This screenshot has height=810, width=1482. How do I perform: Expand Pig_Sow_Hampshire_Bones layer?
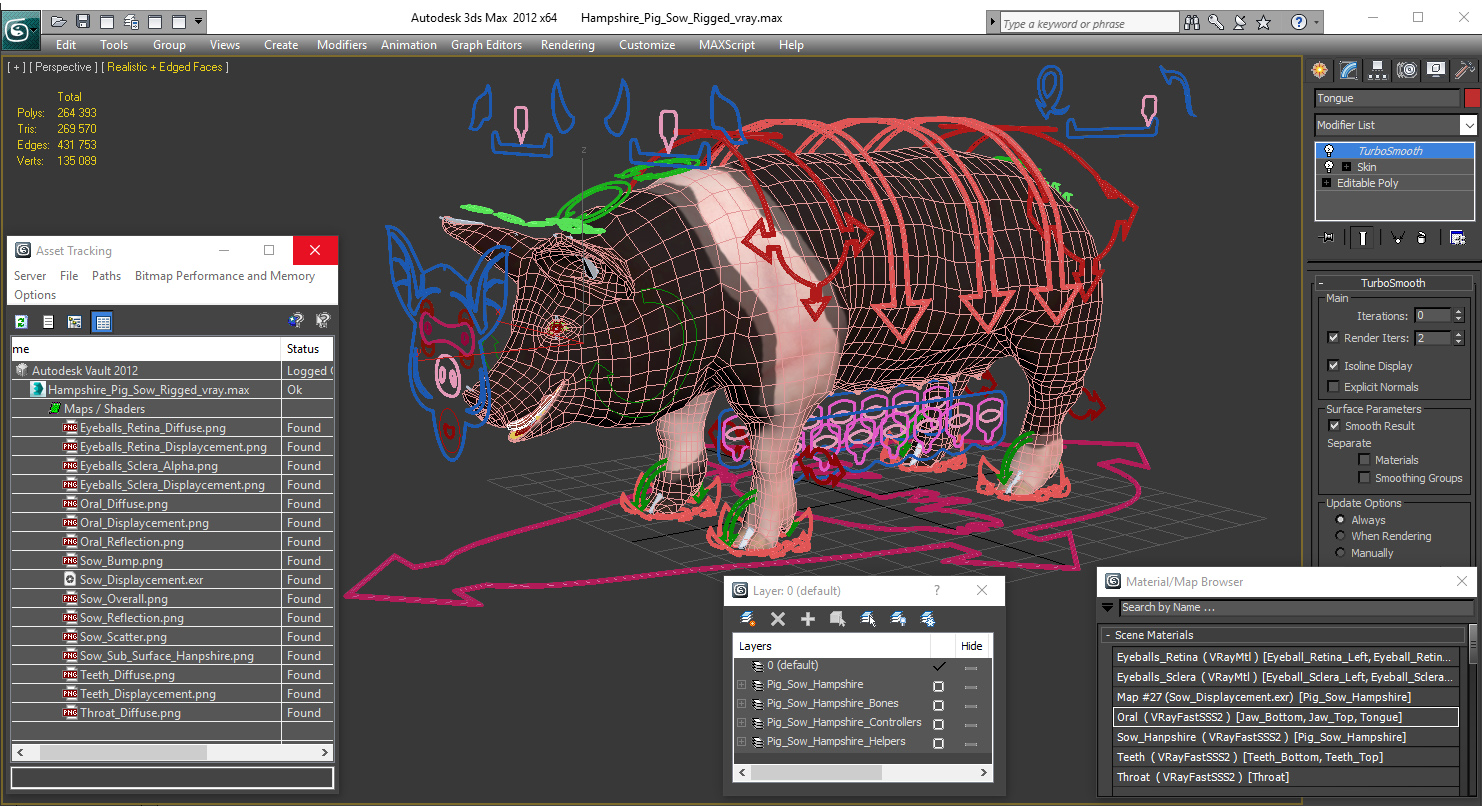click(x=741, y=704)
